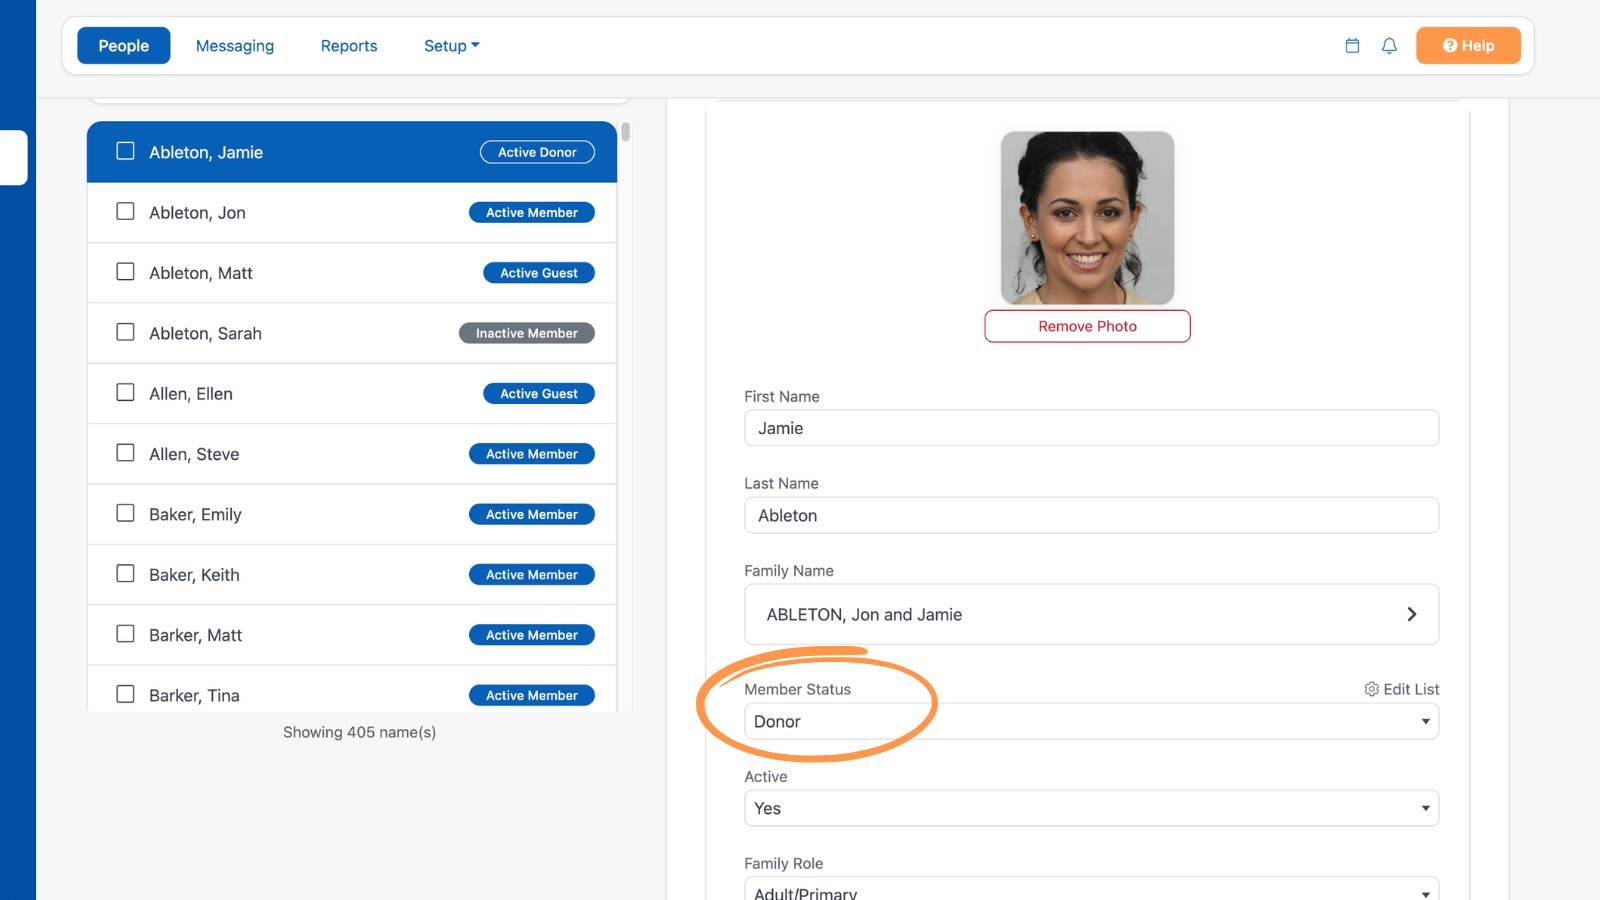This screenshot has height=900, width=1600.
Task: Focus the Last Name field
Action: pyautogui.click(x=1091, y=515)
